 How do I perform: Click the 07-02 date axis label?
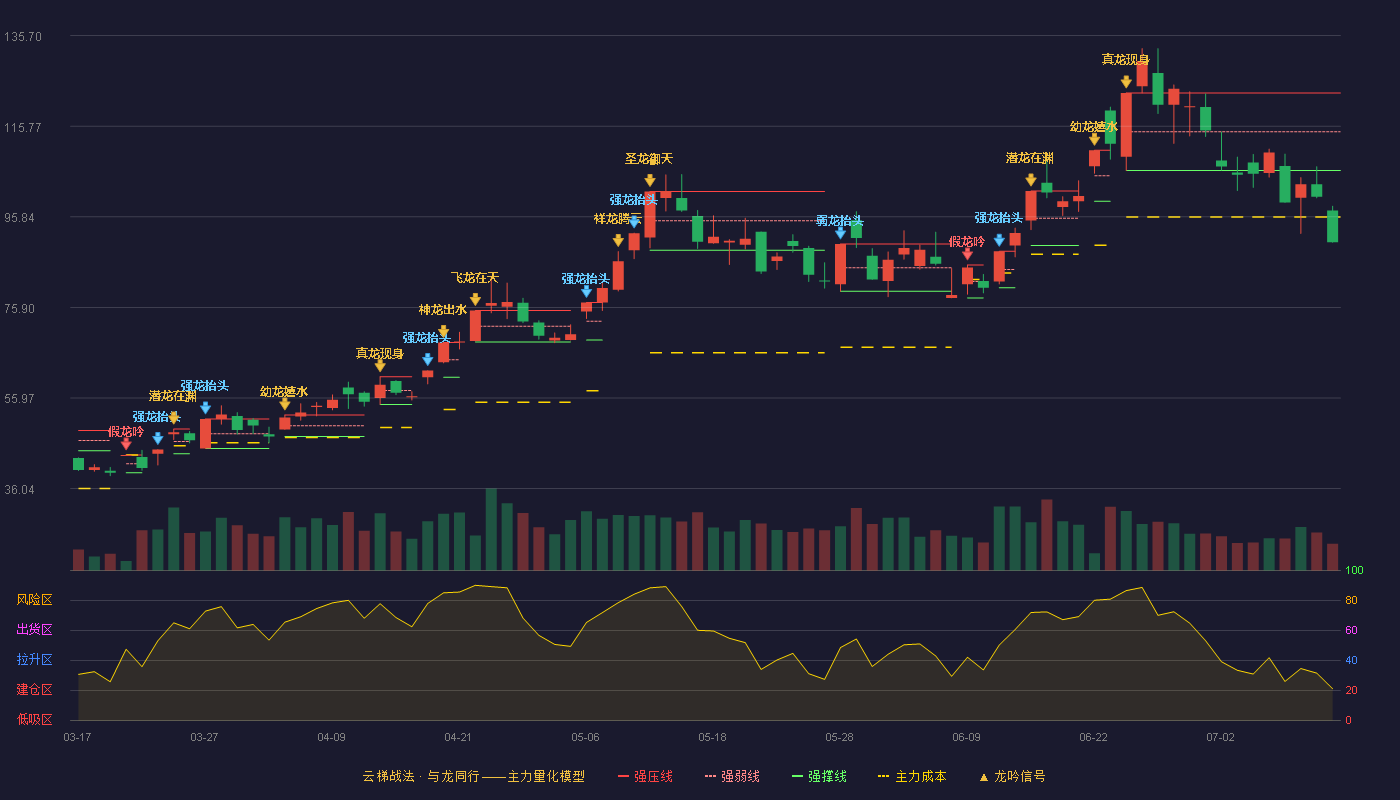pos(1220,737)
